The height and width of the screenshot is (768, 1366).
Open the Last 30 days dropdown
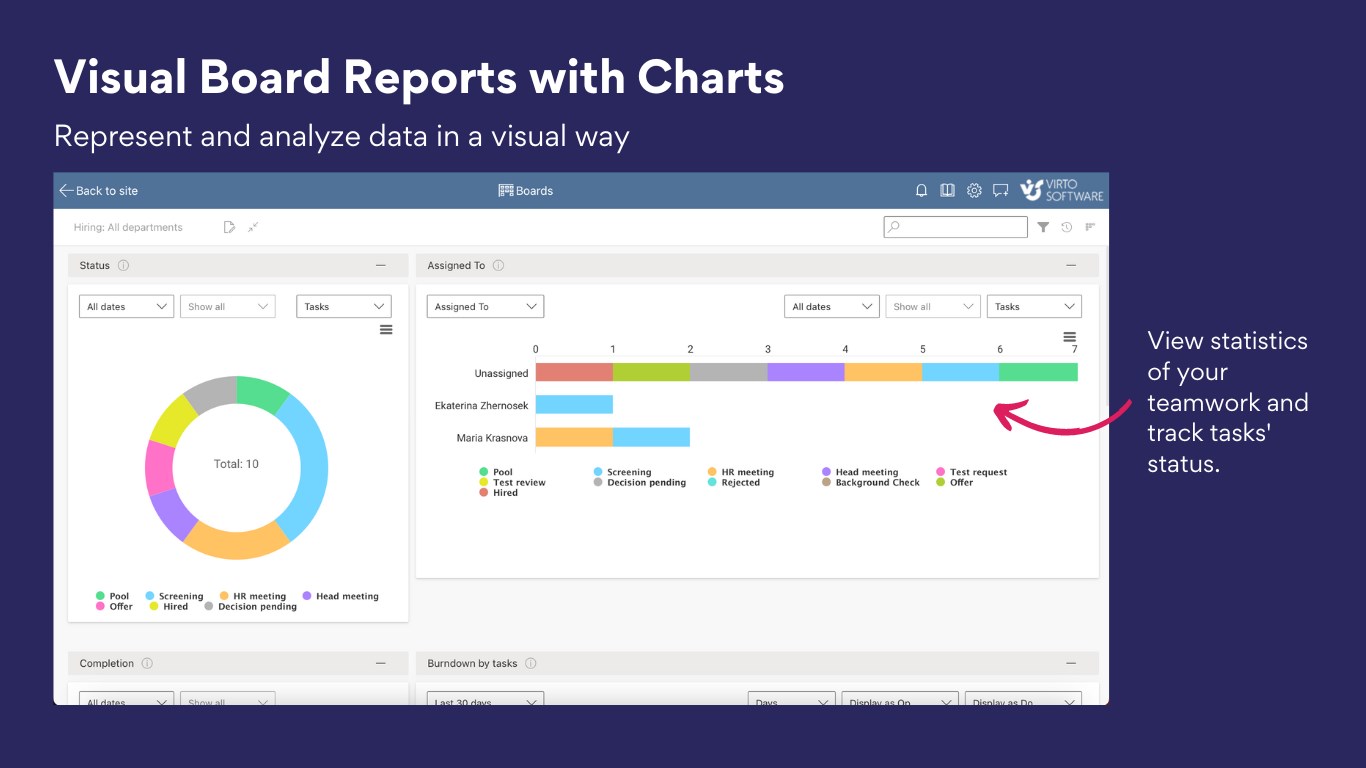(486, 698)
